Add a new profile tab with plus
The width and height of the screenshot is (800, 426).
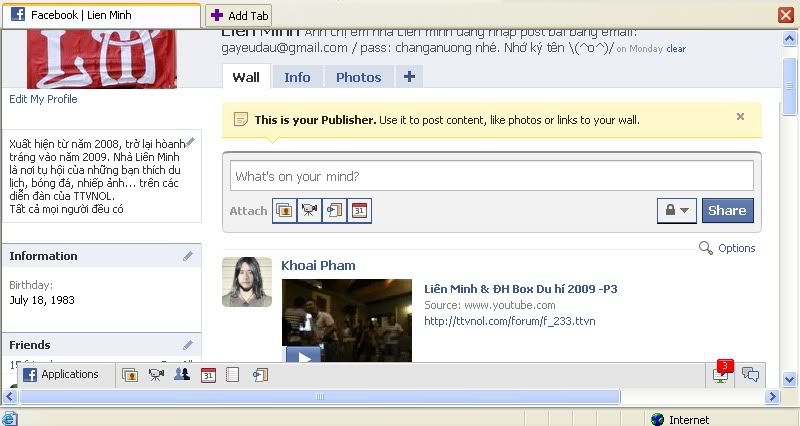click(x=409, y=77)
